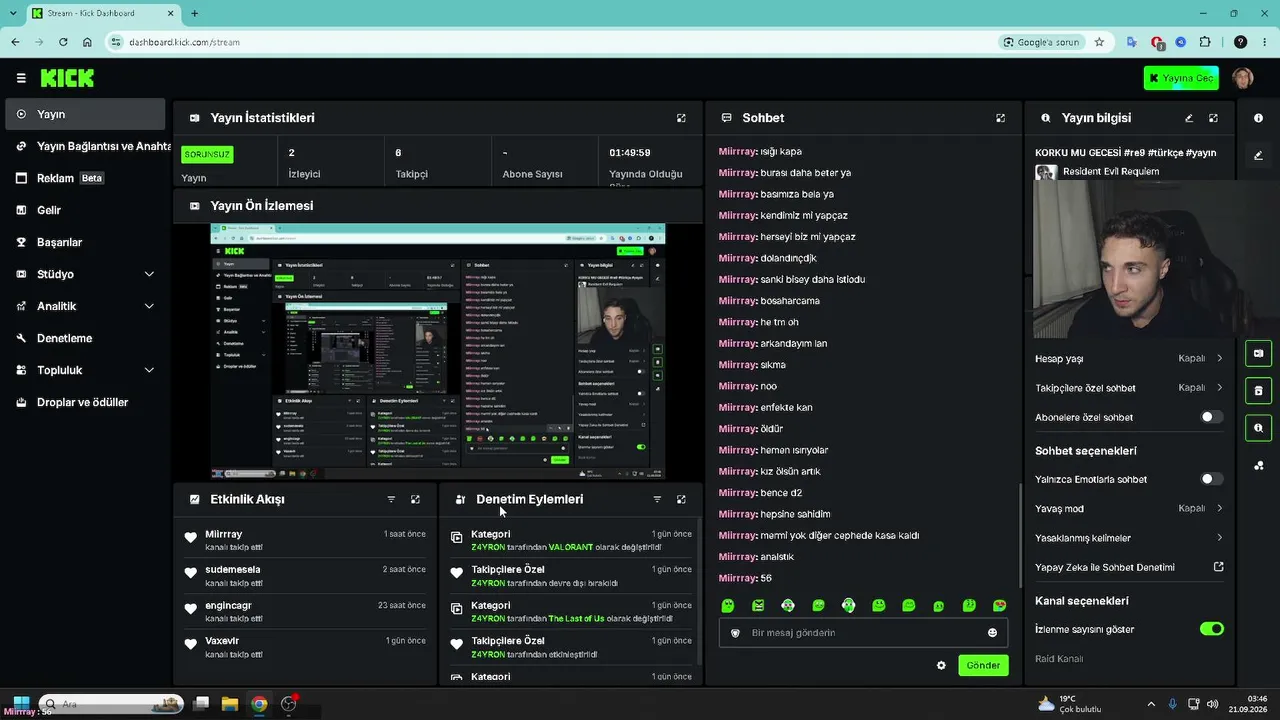Expand the Denetim Eylemleri panel to fullscreen
This screenshot has width=1280, height=720.
tap(681, 499)
